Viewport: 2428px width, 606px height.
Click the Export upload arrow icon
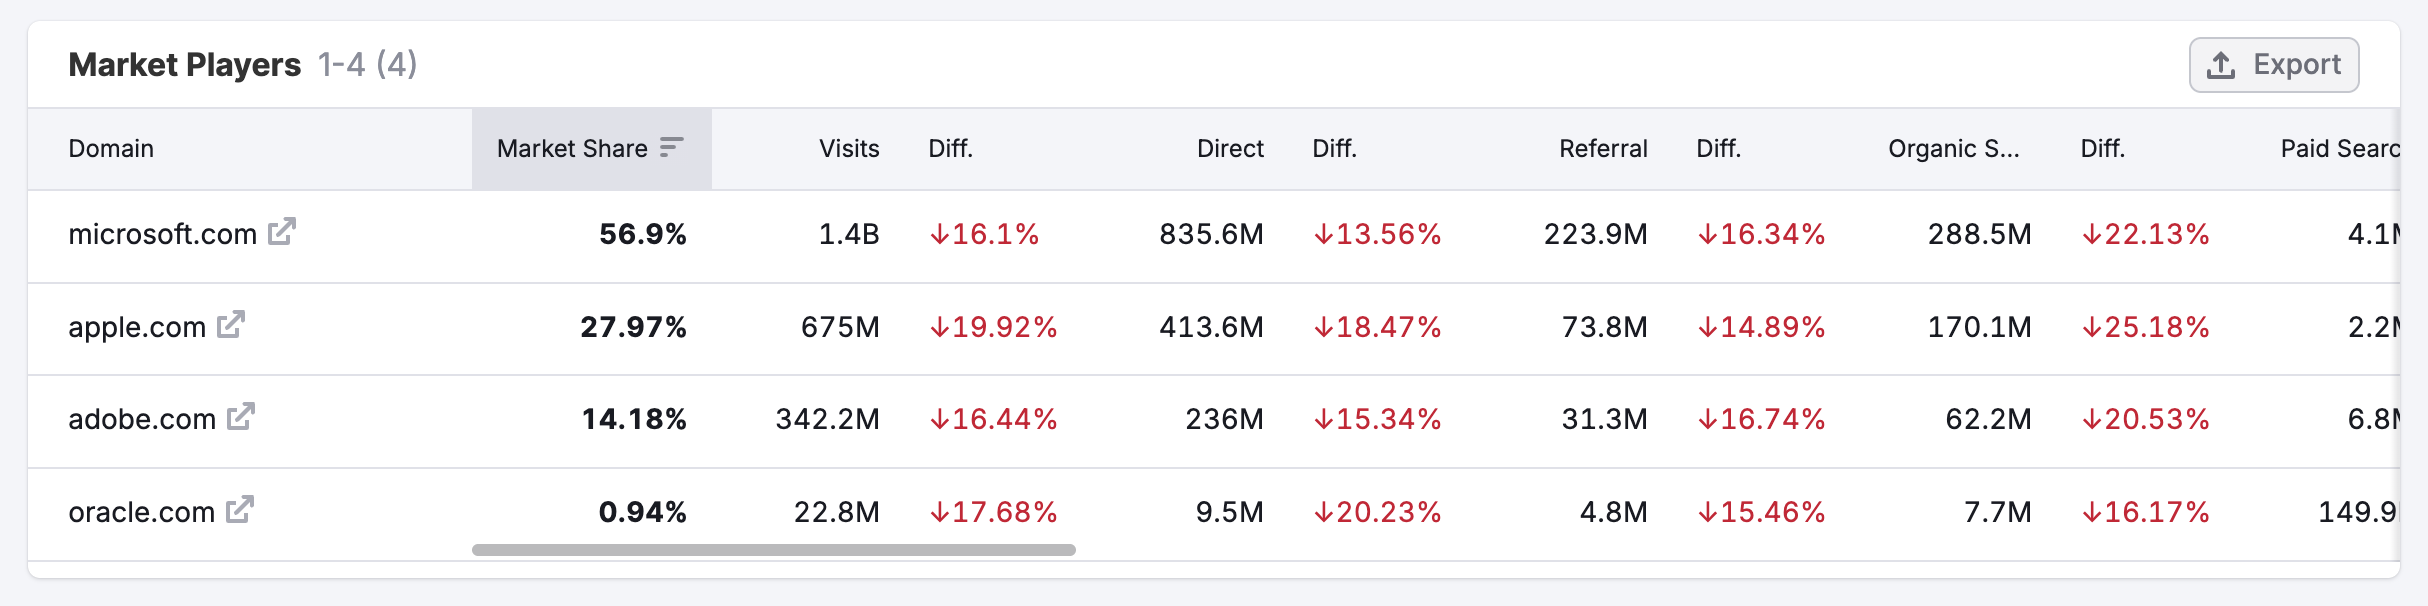tap(2221, 65)
